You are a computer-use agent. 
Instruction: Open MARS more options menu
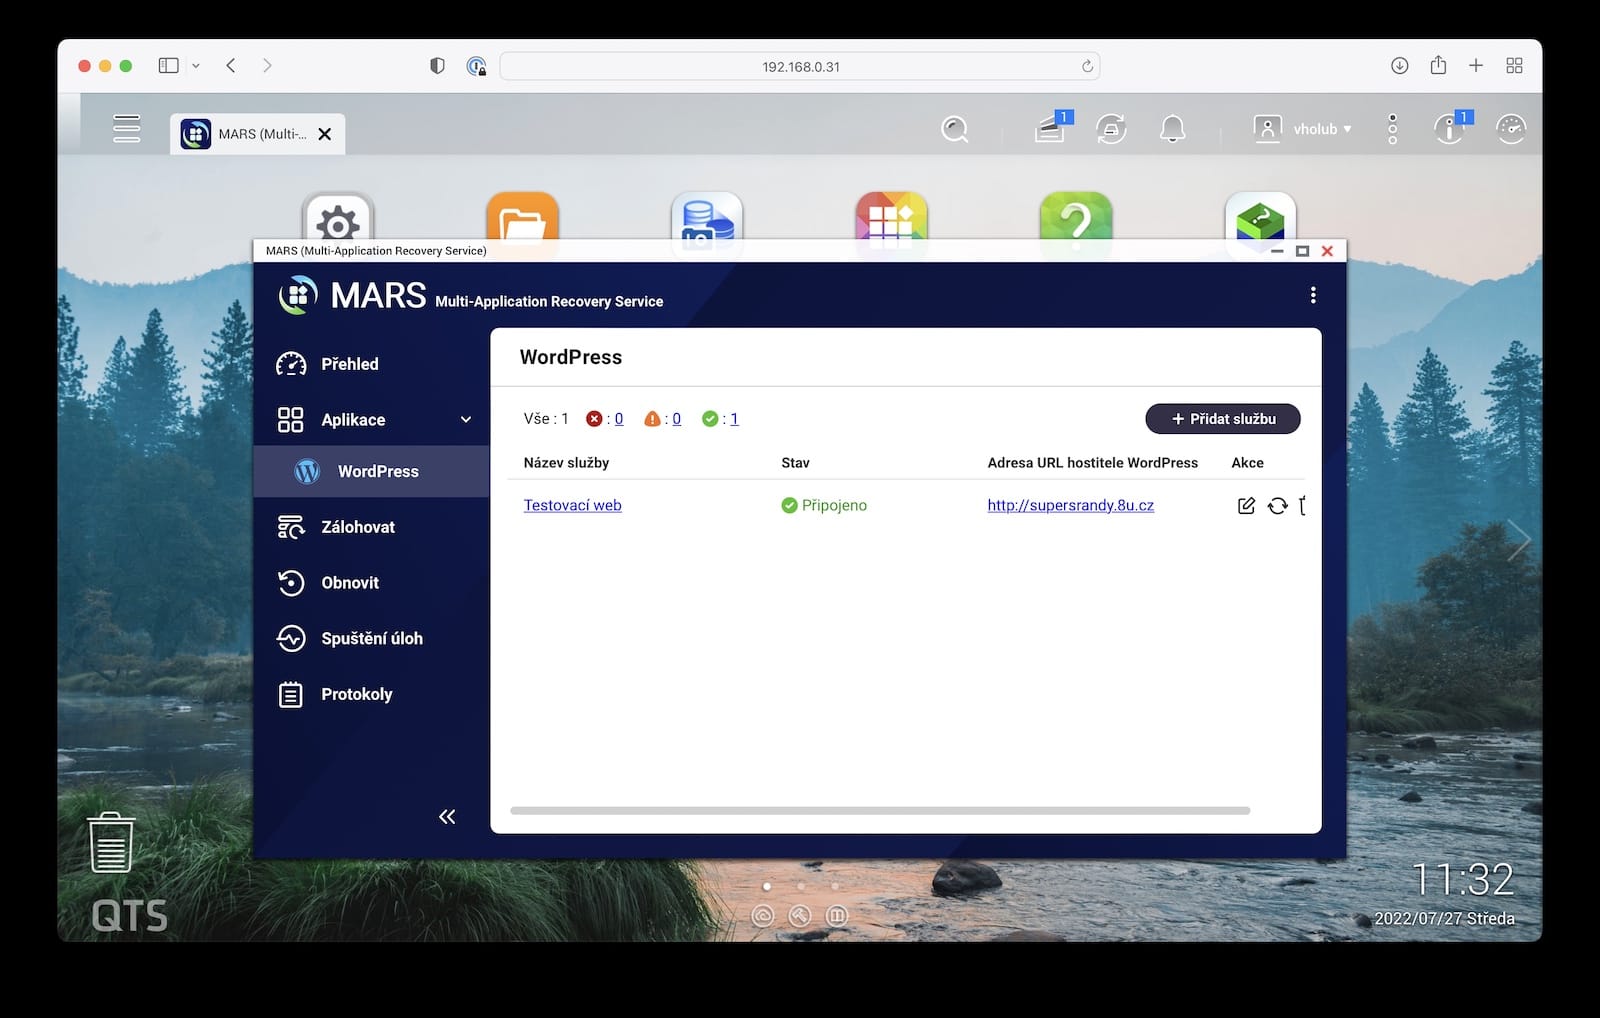[1313, 295]
